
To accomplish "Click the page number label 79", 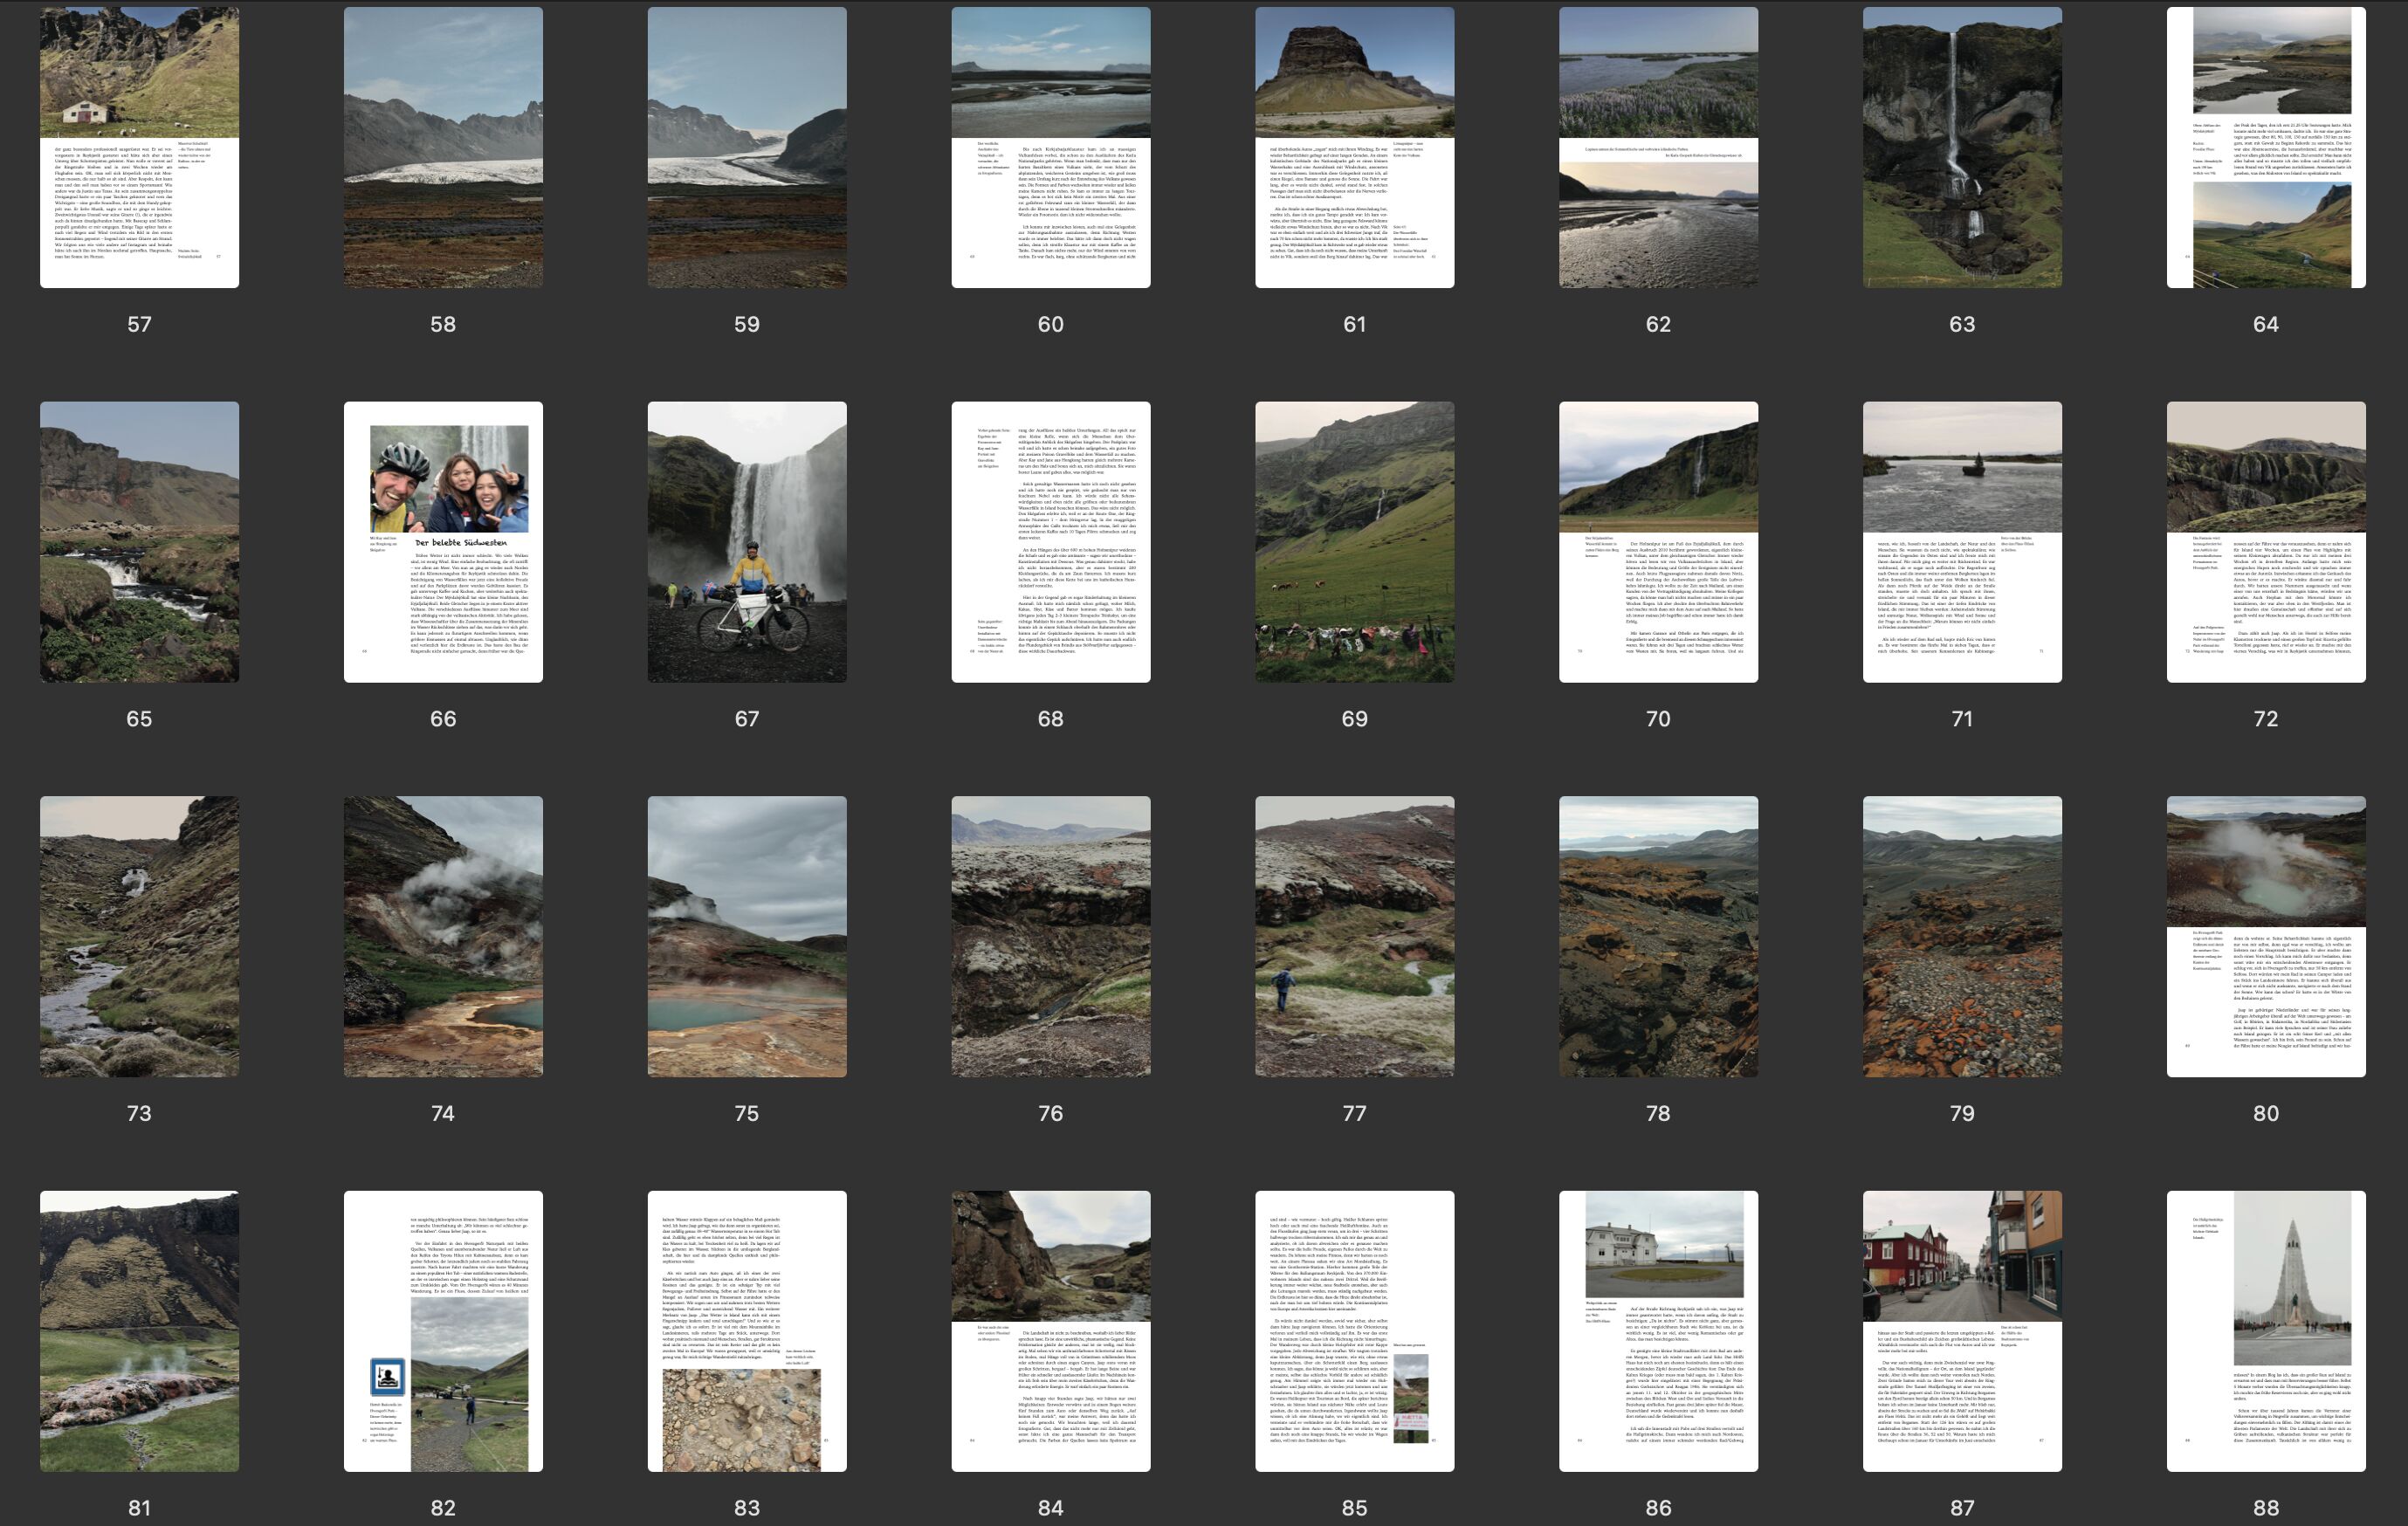I will click(x=1962, y=1113).
